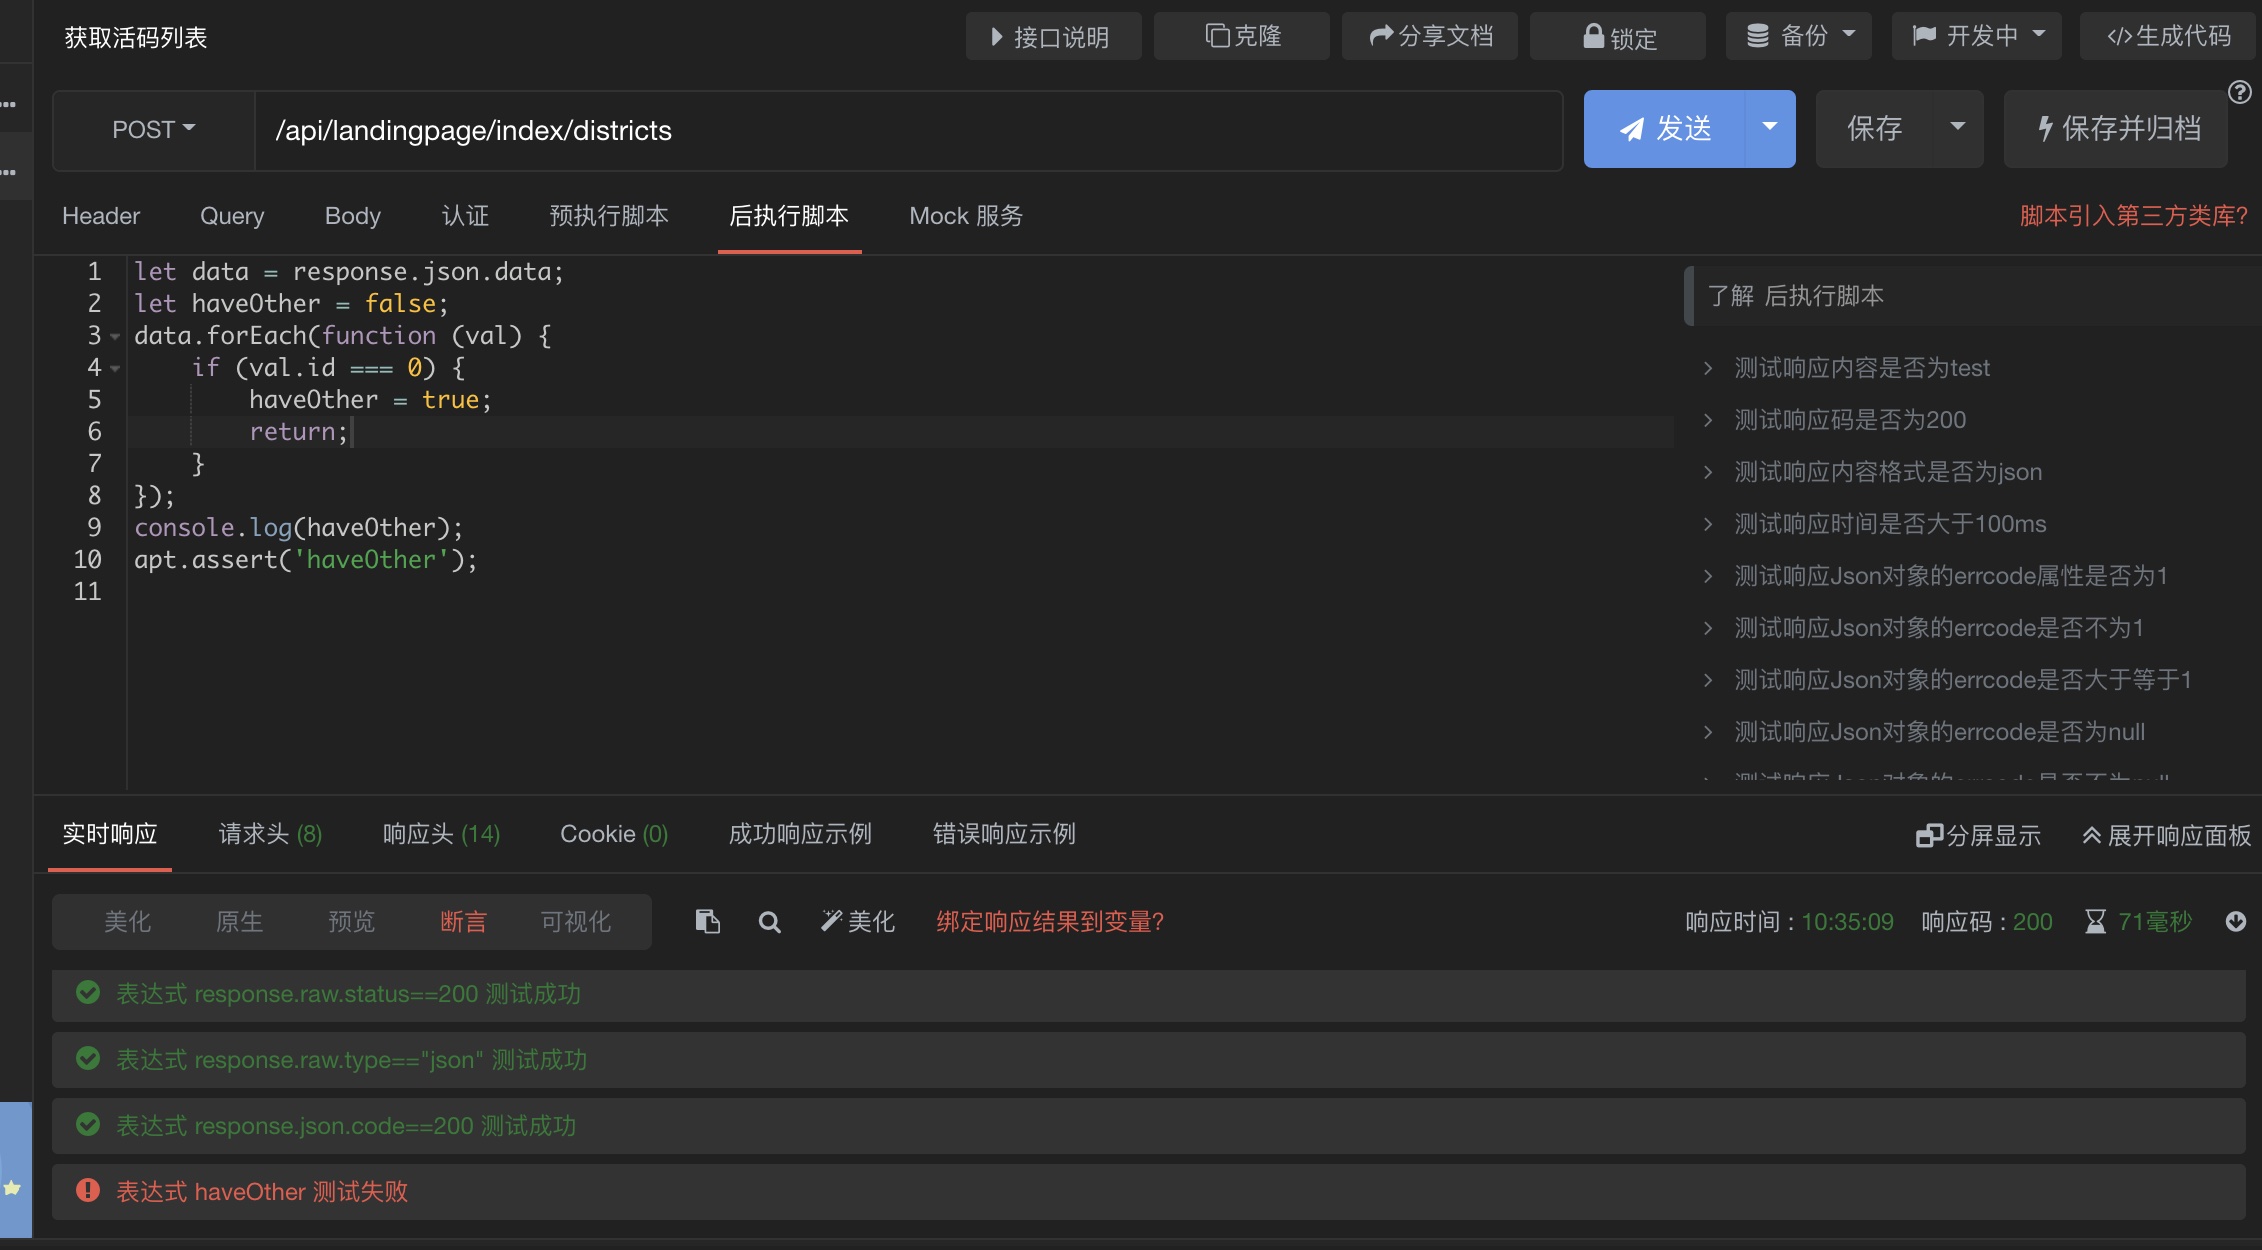Expand snippet 测试响应内容是否为test
Viewport: 2262px width, 1250px height.
tap(1861, 368)
